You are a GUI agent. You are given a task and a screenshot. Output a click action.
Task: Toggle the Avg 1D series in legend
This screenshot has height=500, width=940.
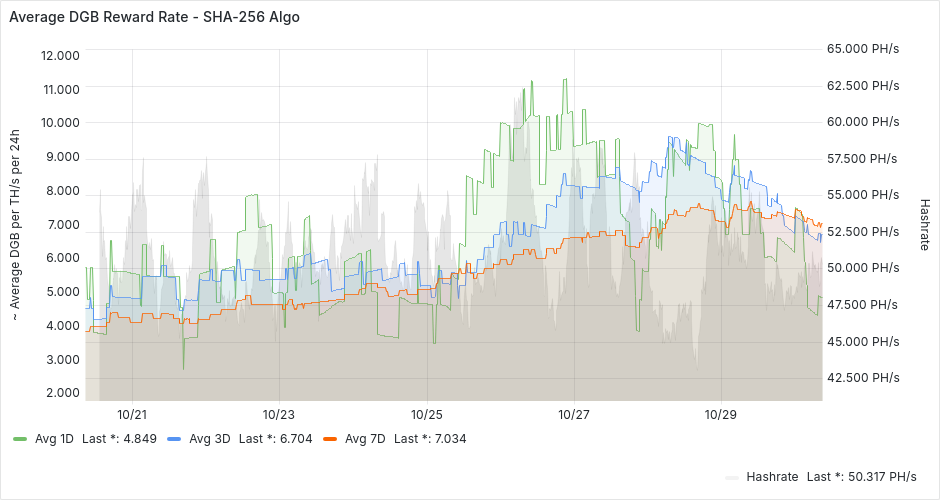(x=54, y=438)
